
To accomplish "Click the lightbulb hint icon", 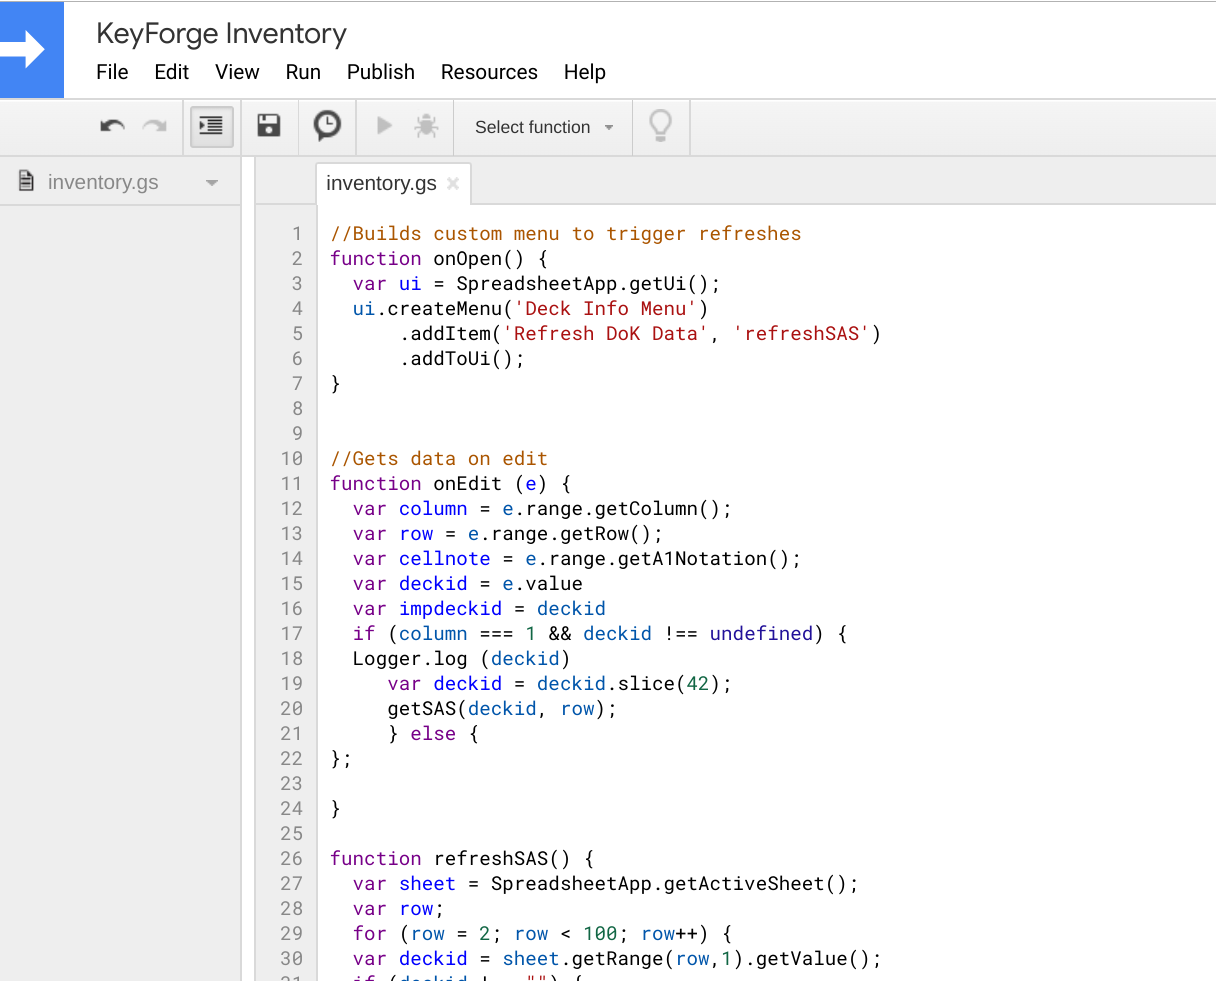I will coord(660,126).
